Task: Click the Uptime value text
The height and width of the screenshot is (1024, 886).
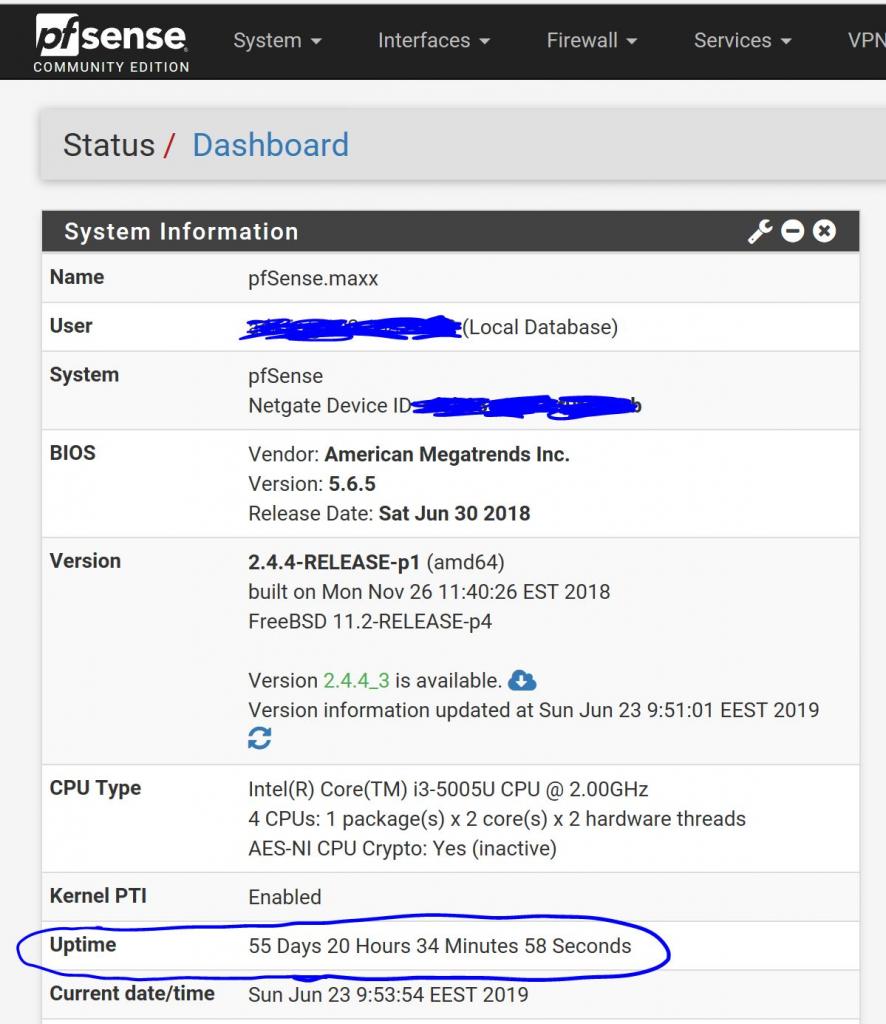Action: tap(439, 946)
